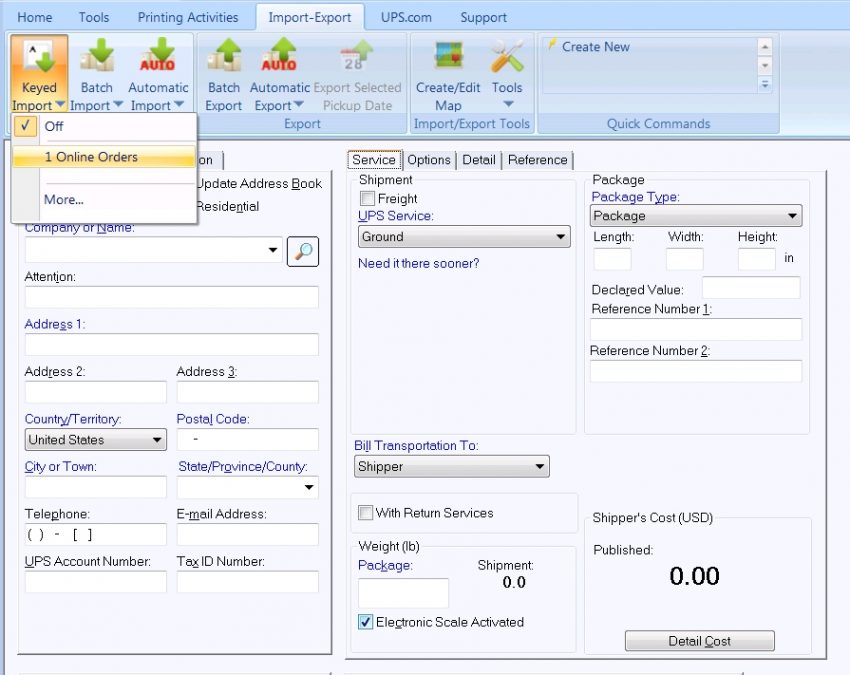Enable the Freight checkbox
Image resolution: width=850 pixels, height=675 pixels.
tap(367, 198)
